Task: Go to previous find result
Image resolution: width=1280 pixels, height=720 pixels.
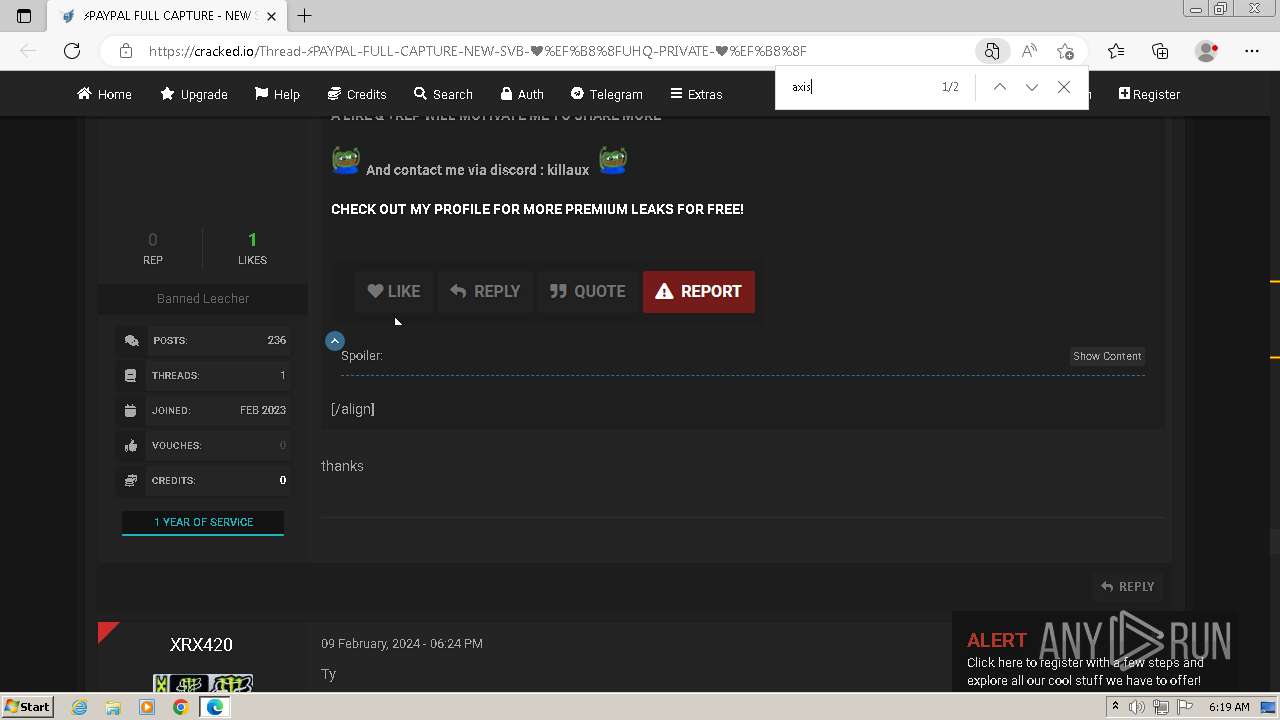Action: [999, 87]
